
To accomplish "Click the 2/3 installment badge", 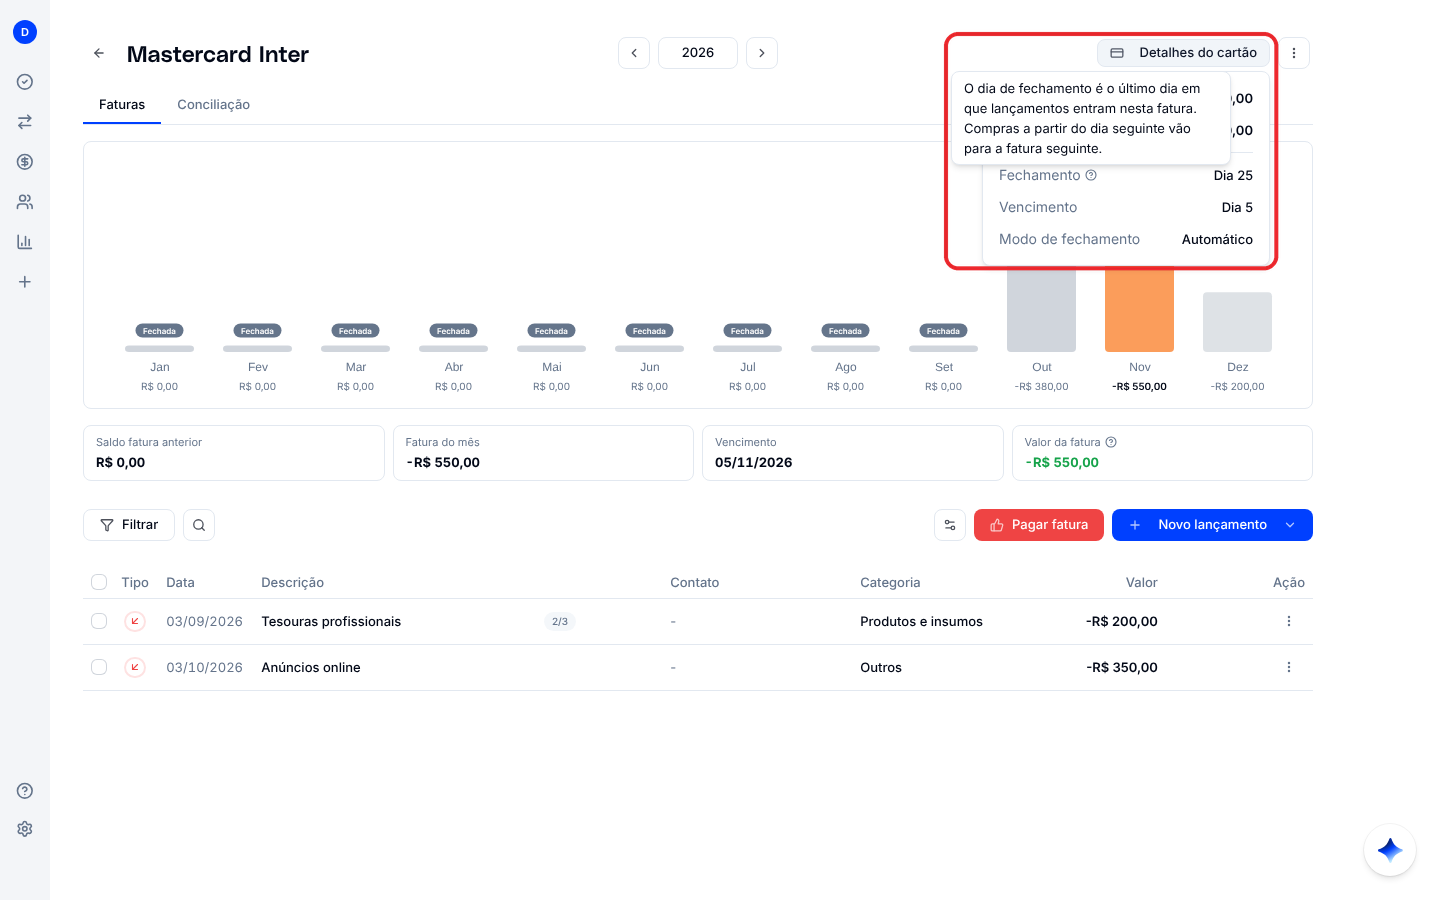I will [560, 622].
